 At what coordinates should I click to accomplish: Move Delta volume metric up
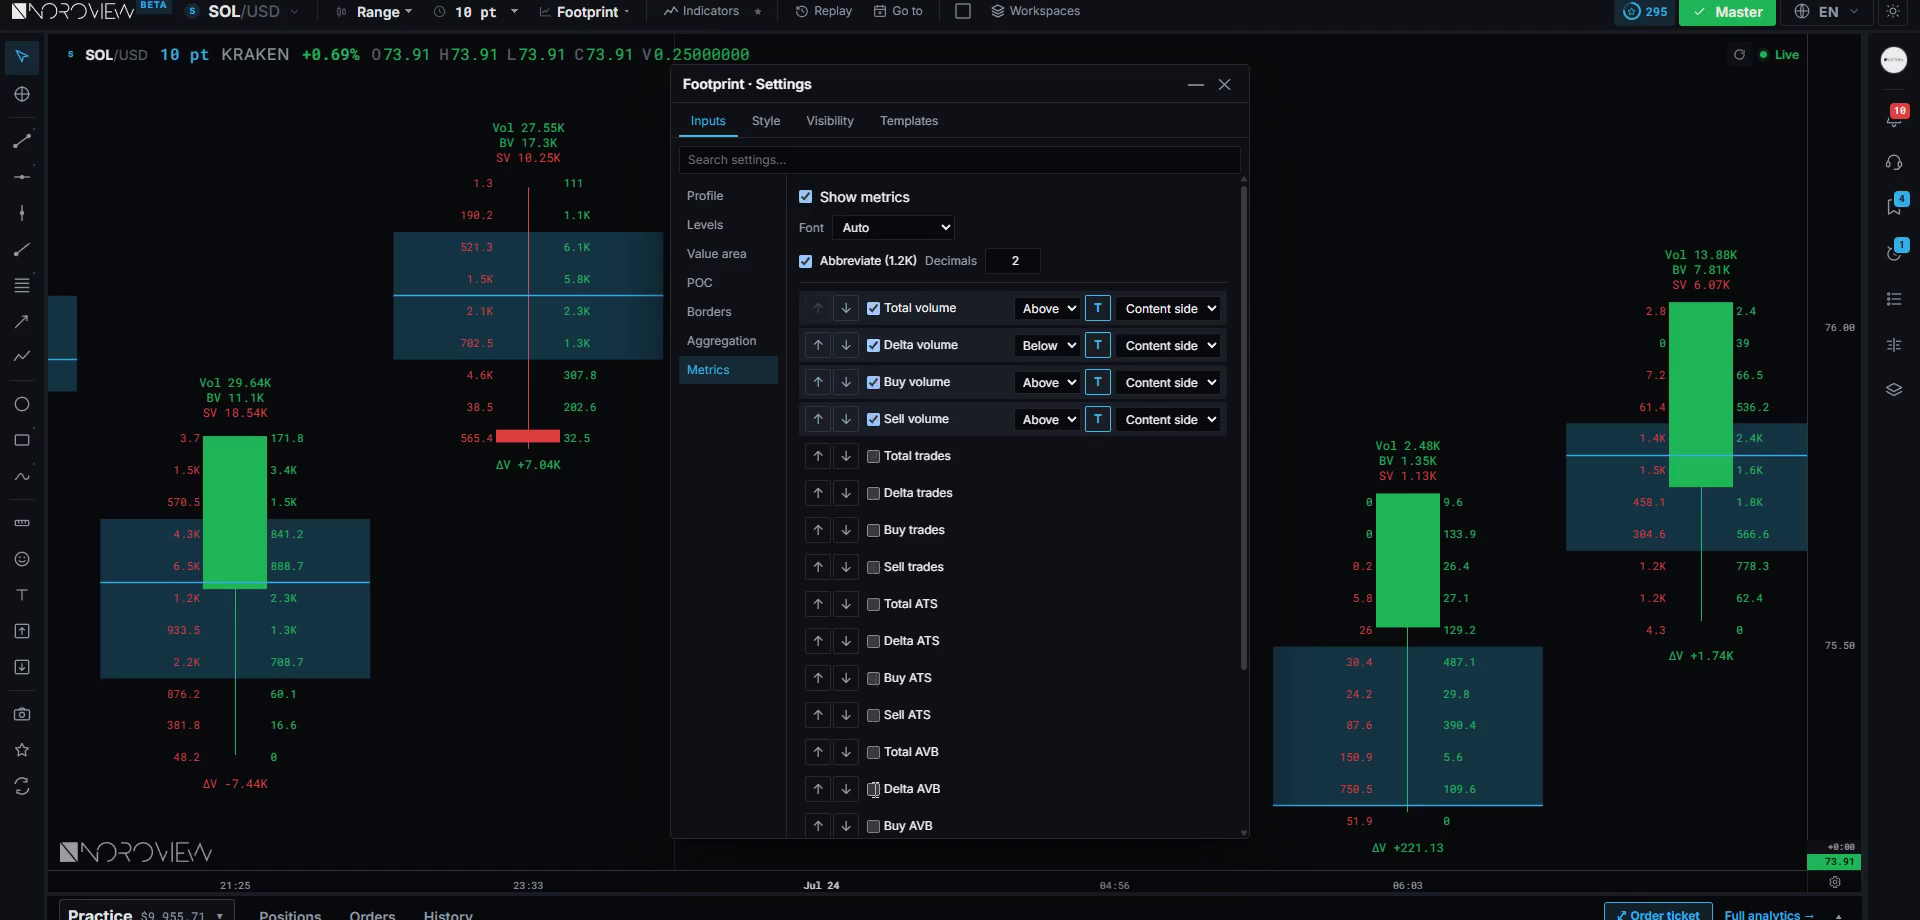tap(818, 345)
